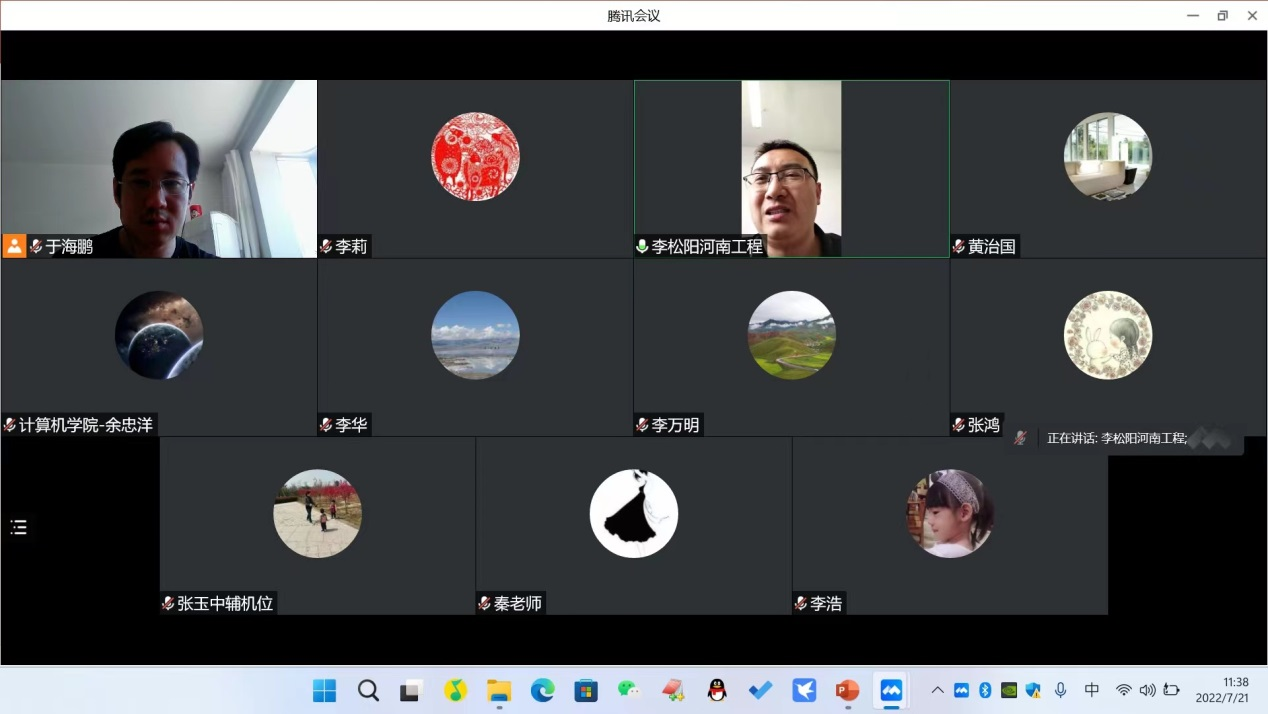Select 李松阳河南工程's video feed
The image size is (1268, 714).
click(x=792, y=169)
